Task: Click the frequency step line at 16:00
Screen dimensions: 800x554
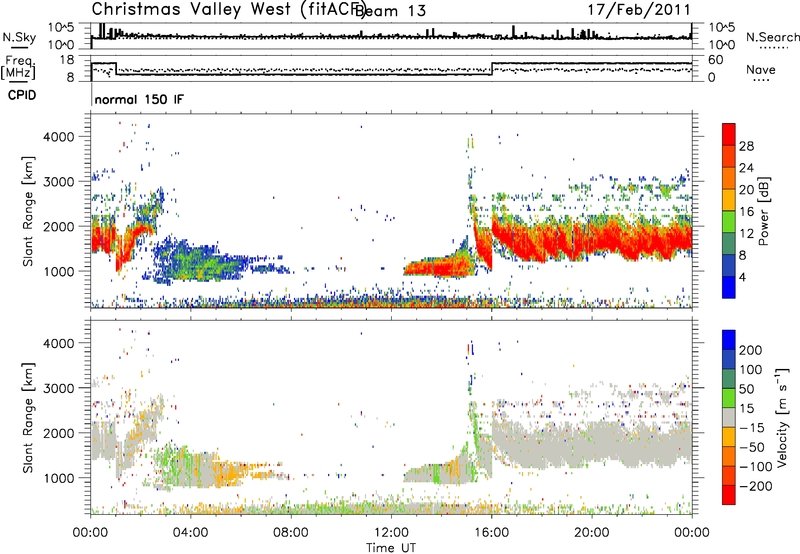Action: click(492, 69)
